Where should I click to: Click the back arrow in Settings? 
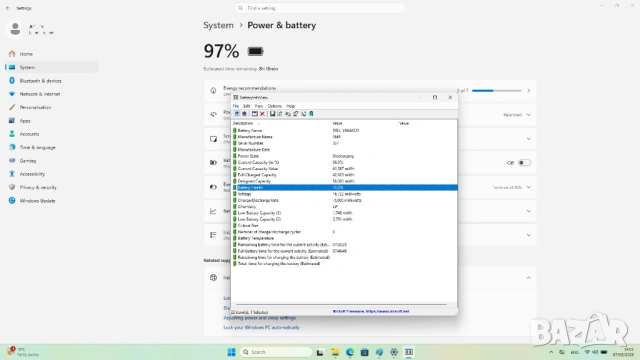point(8,8)
